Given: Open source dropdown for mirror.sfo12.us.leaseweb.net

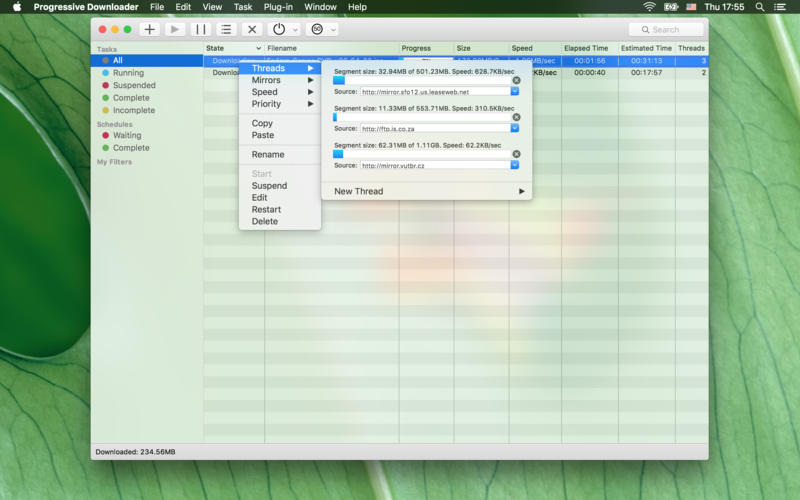Looking at the screenshot, I should point(514,91).
